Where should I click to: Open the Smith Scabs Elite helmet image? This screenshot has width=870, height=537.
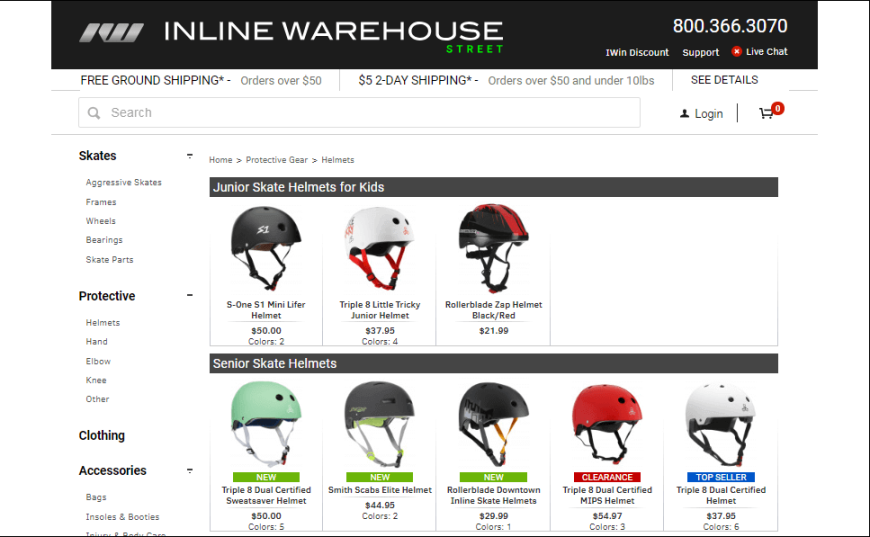[x=380, y=424]
